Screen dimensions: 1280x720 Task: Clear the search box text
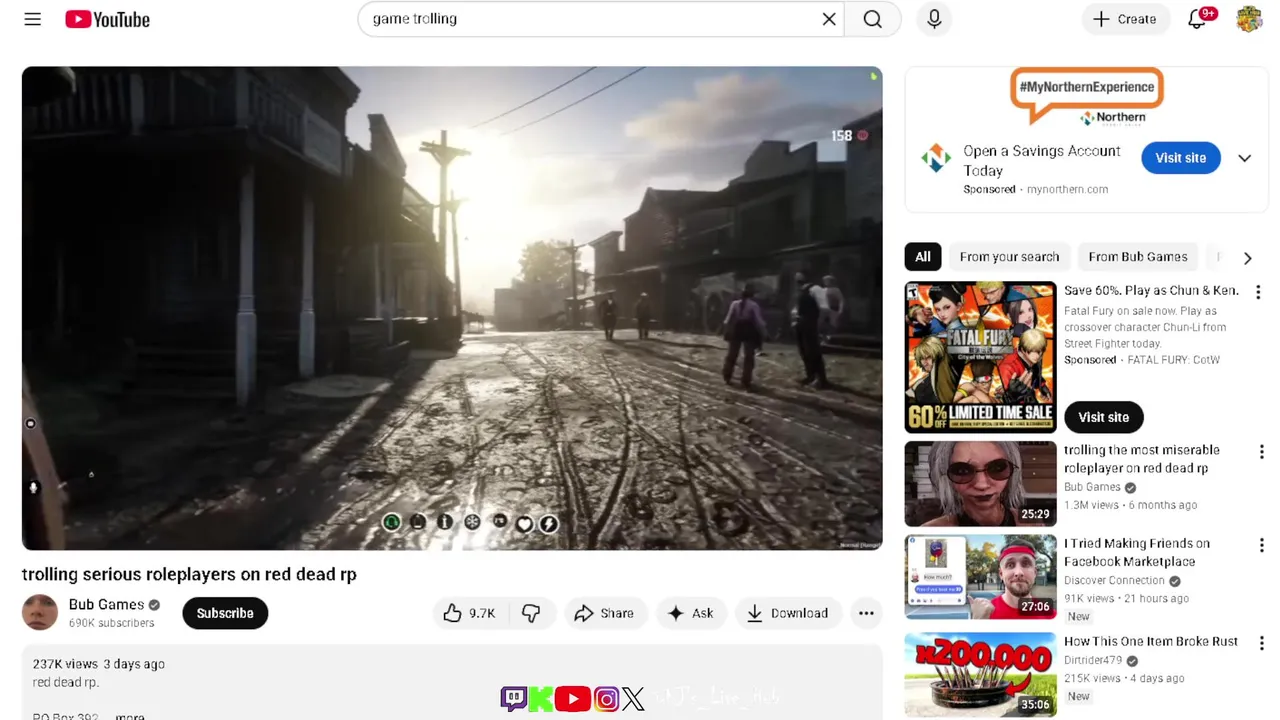pyautogui.click(x=829, y=19)
